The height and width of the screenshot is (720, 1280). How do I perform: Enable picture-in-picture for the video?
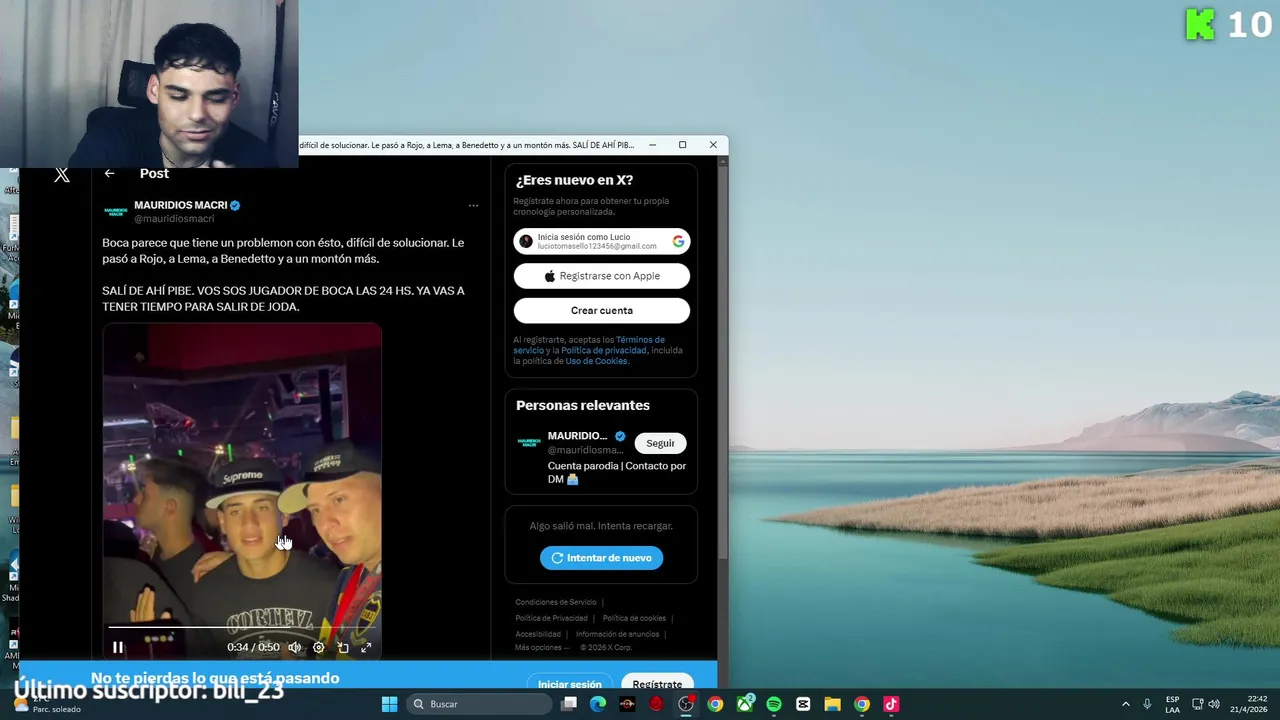point(343,647)
